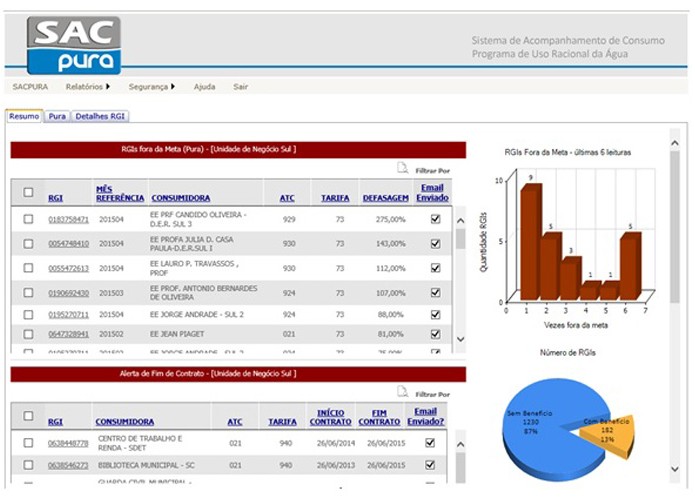Click consumer name EE JORGE ANDRADE - SUL 2

[197, 315]
